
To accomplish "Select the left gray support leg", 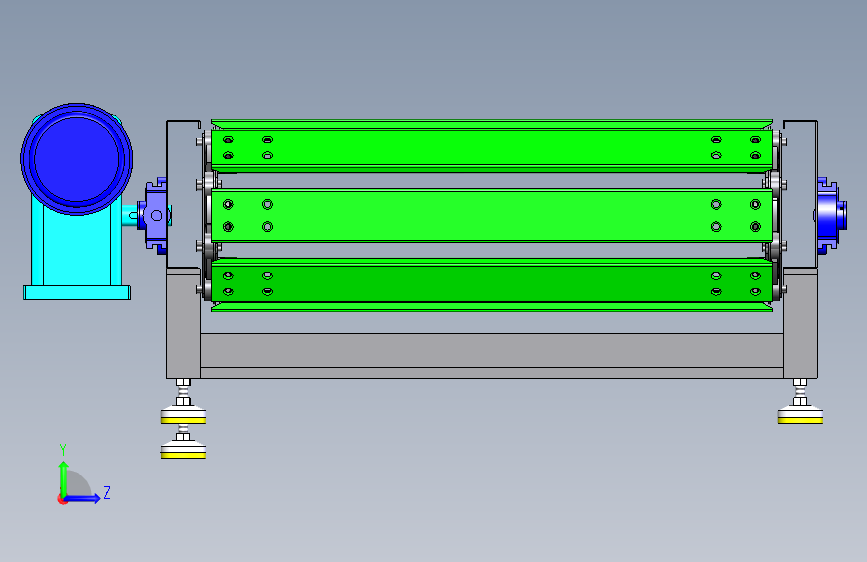I will (184, 324).
